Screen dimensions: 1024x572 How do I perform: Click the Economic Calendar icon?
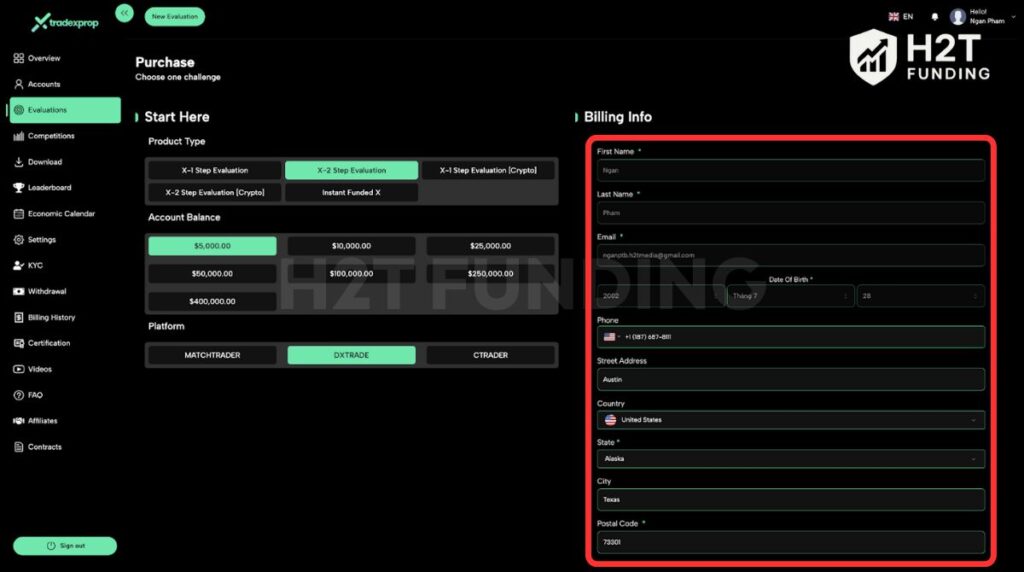[x=18, y=214]
